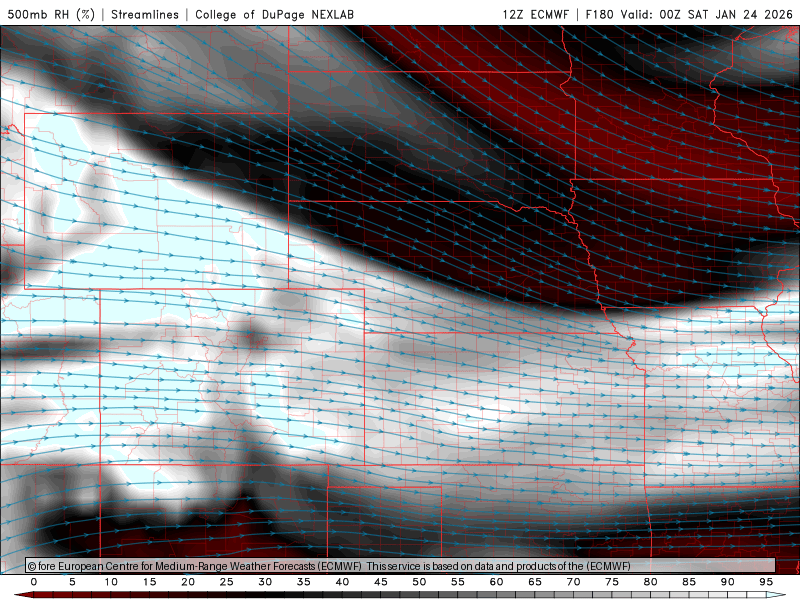Click the '45' value on the color scale

381,582
